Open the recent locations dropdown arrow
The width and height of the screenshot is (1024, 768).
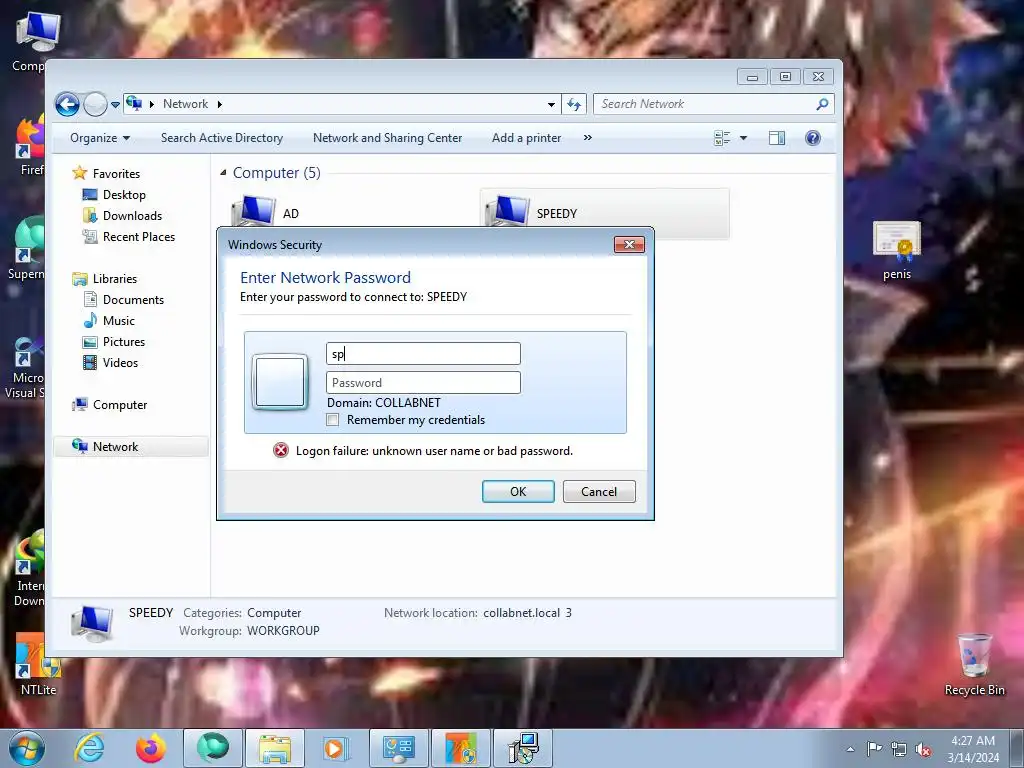tap(116, 104)
